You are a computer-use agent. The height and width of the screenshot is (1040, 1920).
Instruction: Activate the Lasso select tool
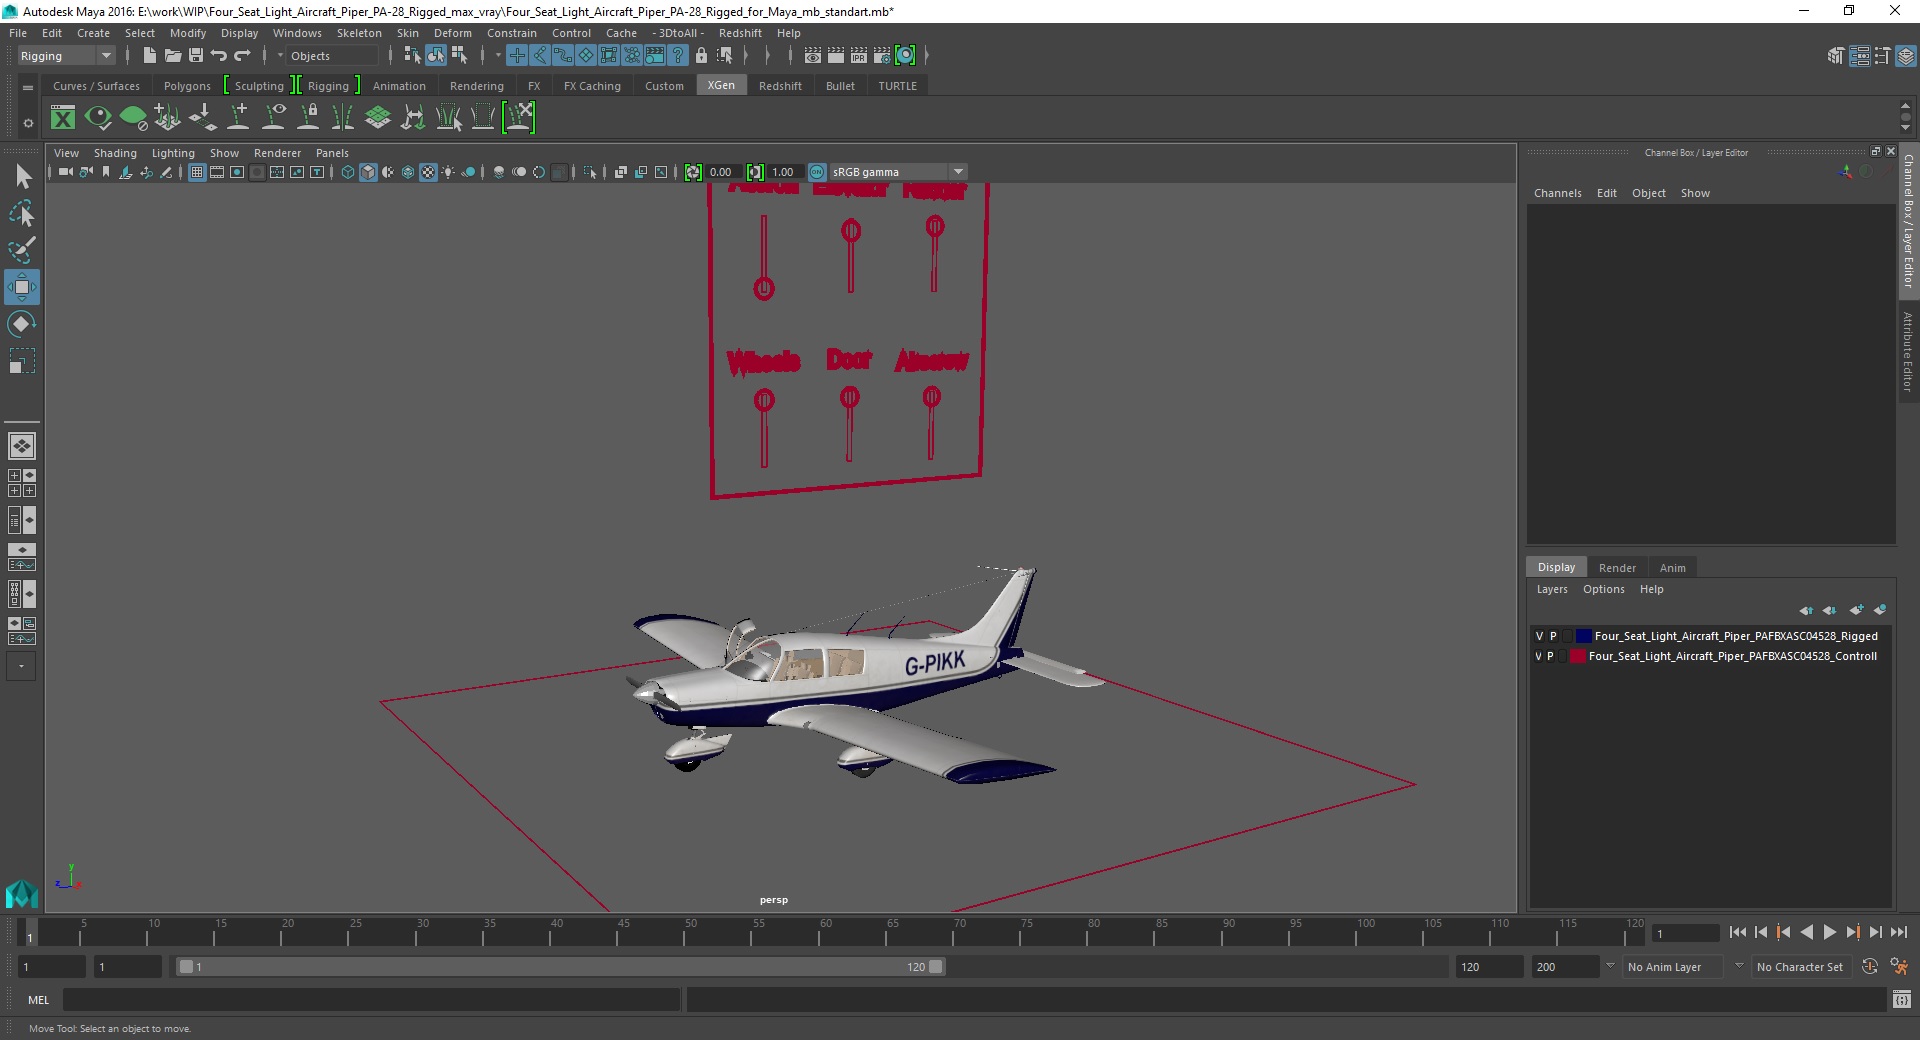point(22,213)
